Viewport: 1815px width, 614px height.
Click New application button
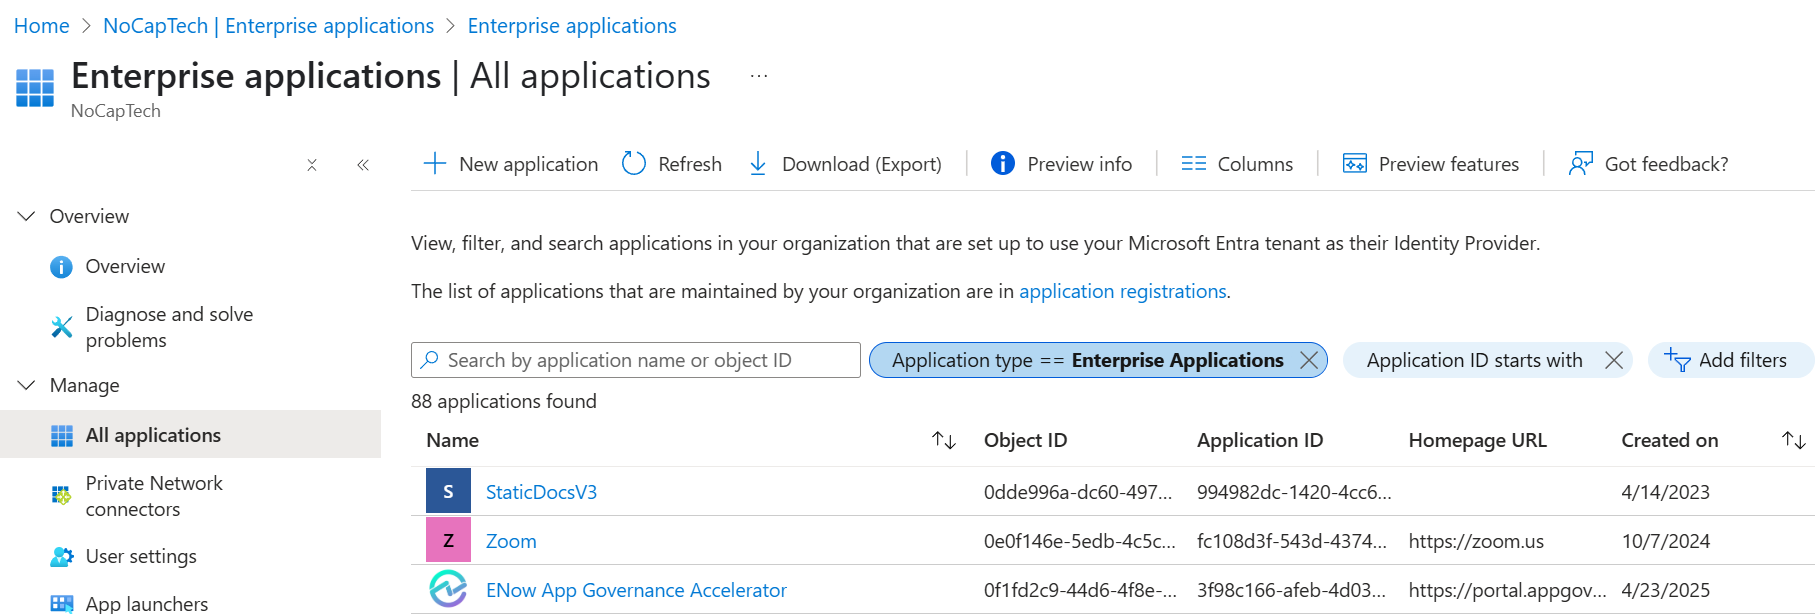511,164
